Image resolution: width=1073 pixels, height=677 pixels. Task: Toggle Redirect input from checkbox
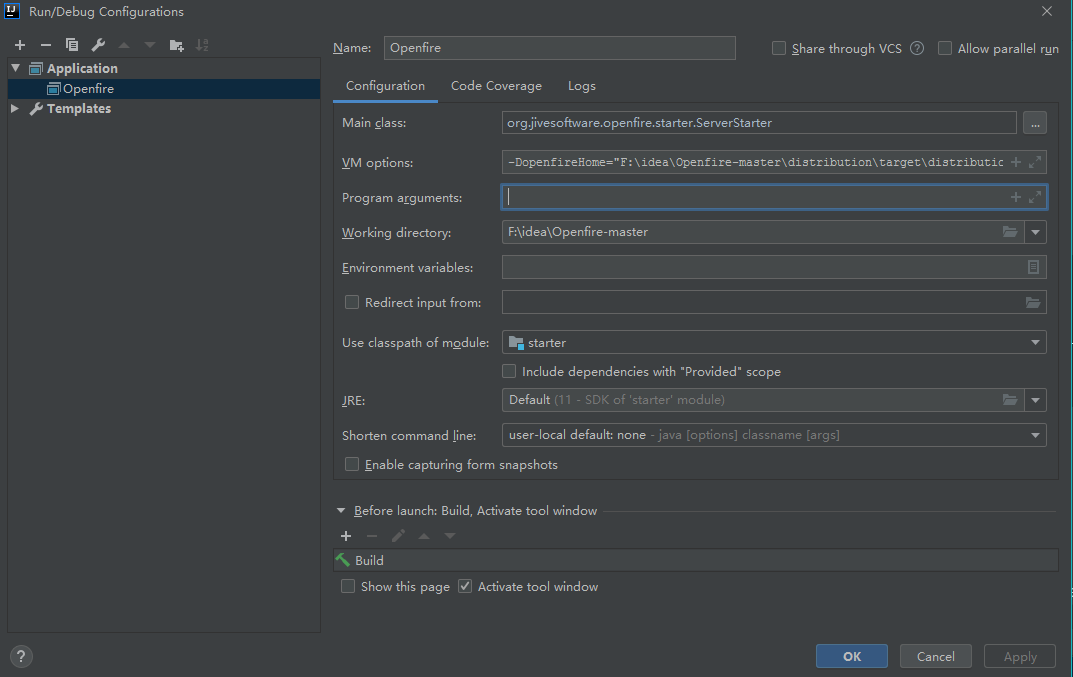click(352, 303)
